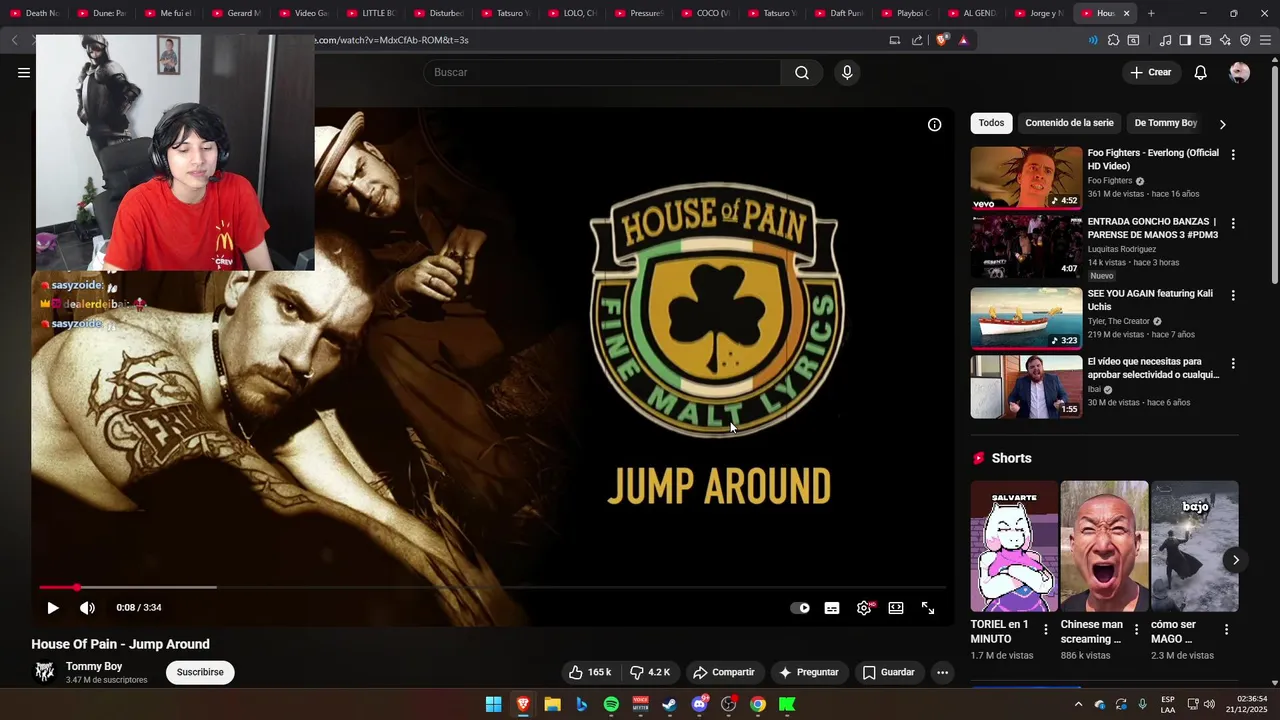Viewport: 1280px width, 720px height.
Task: Click Brave Shields lion icon in address bar
Action: click(942, 40)
